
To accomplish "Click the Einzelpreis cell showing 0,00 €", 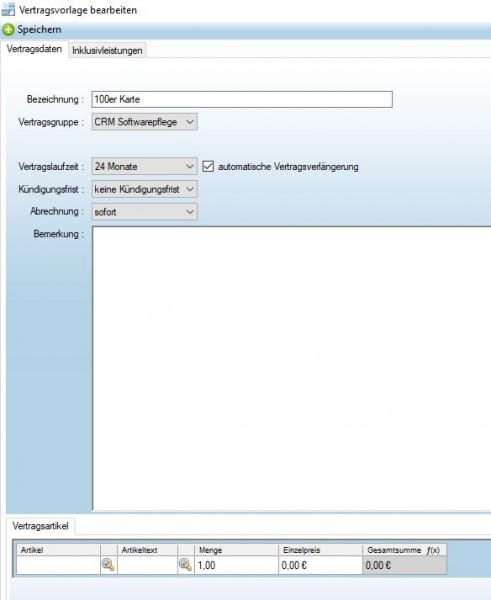I will [320, 565].
